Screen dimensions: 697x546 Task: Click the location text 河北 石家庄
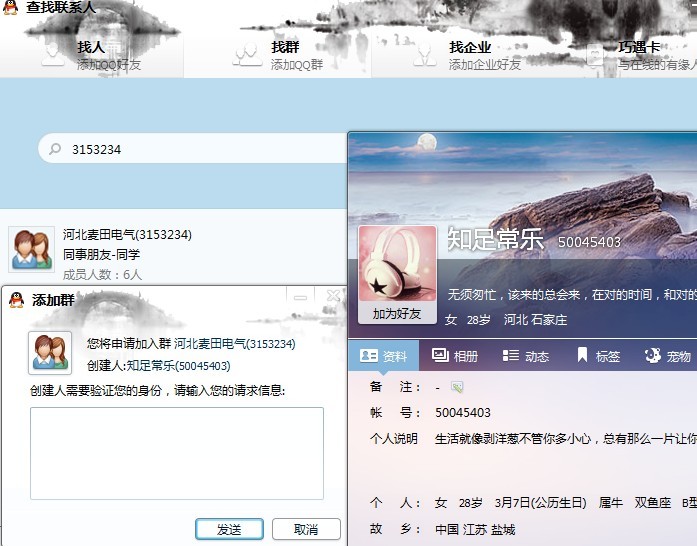point(535,320)
